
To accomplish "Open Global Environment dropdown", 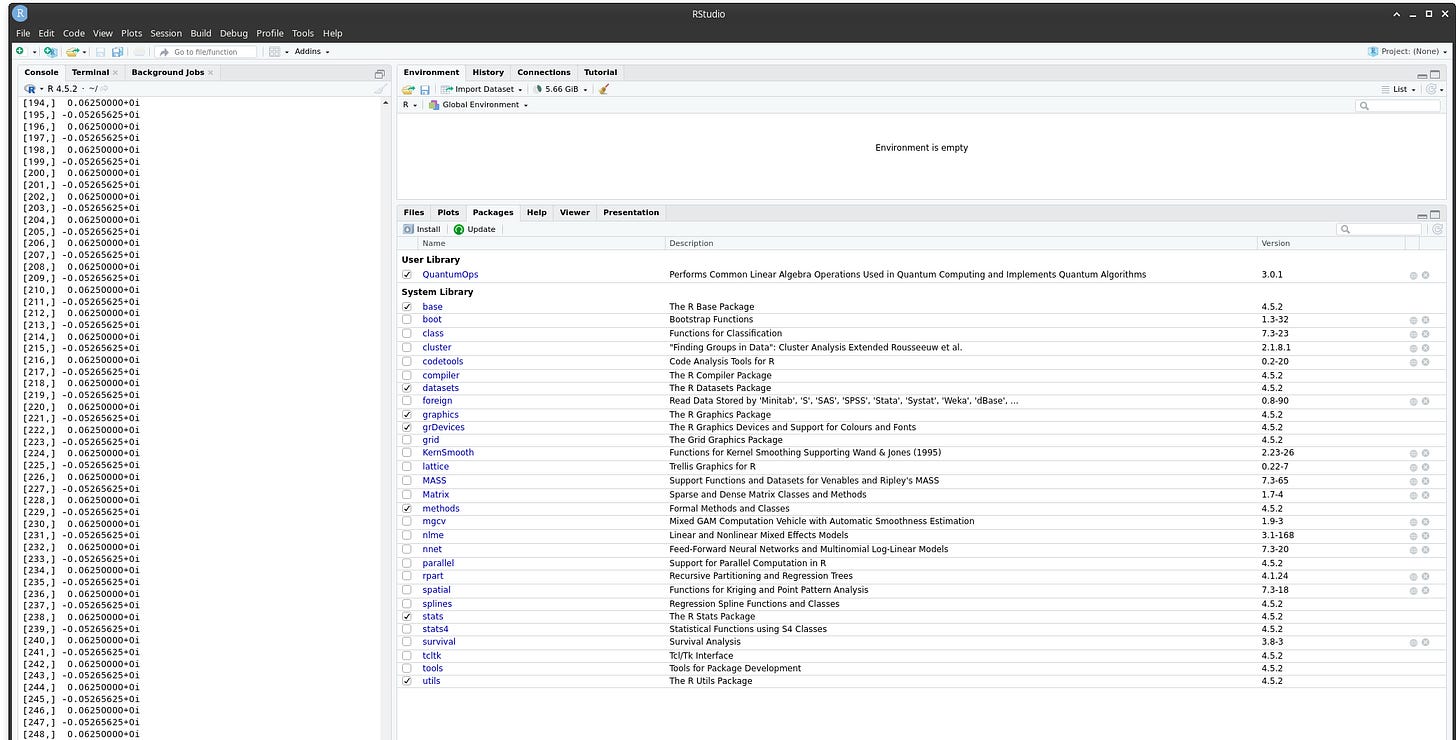I will (478, 105).
